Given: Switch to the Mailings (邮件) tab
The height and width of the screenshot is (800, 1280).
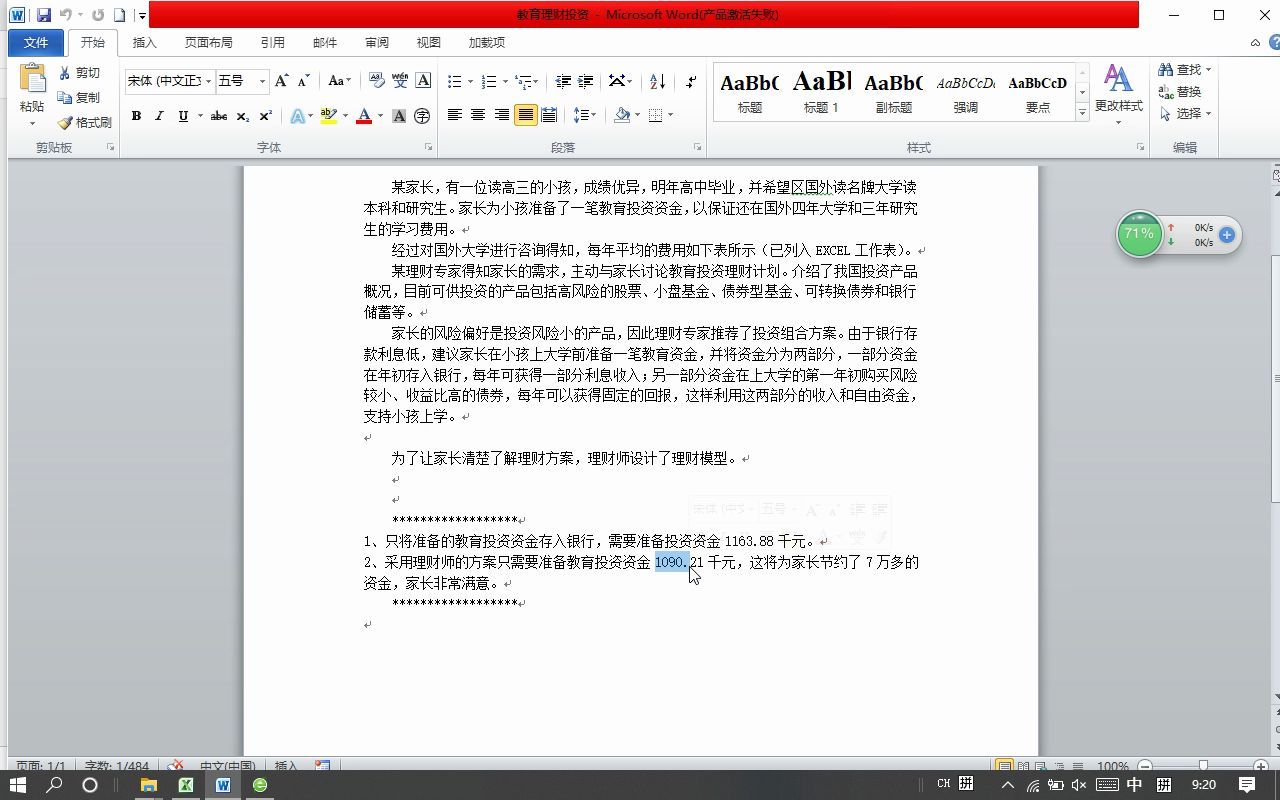Looking at the screenshot, I should point(325,42).
